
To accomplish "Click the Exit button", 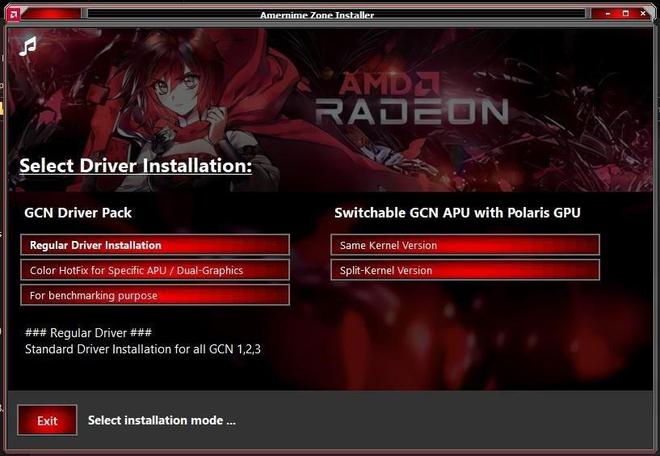I will pos(47,420).
